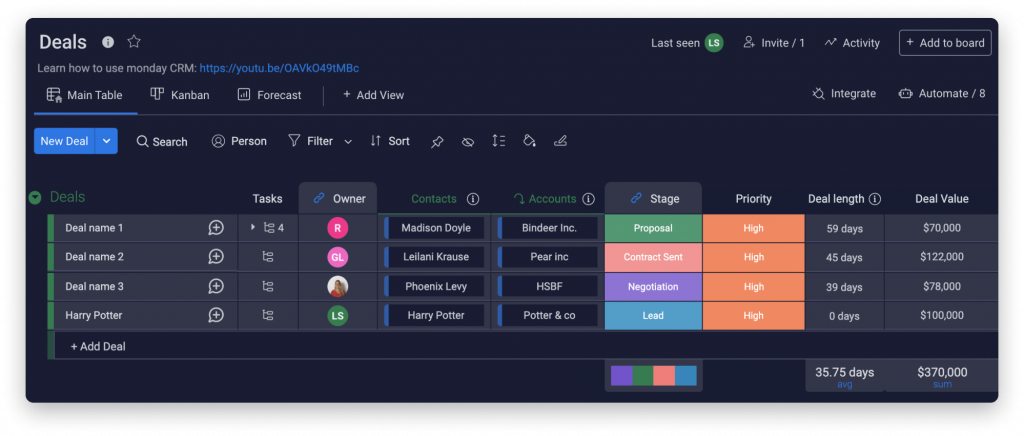The width and height of the screenshot is (1024, 436).
Task: Open conversation for Deal name 1
Action: 216,228
